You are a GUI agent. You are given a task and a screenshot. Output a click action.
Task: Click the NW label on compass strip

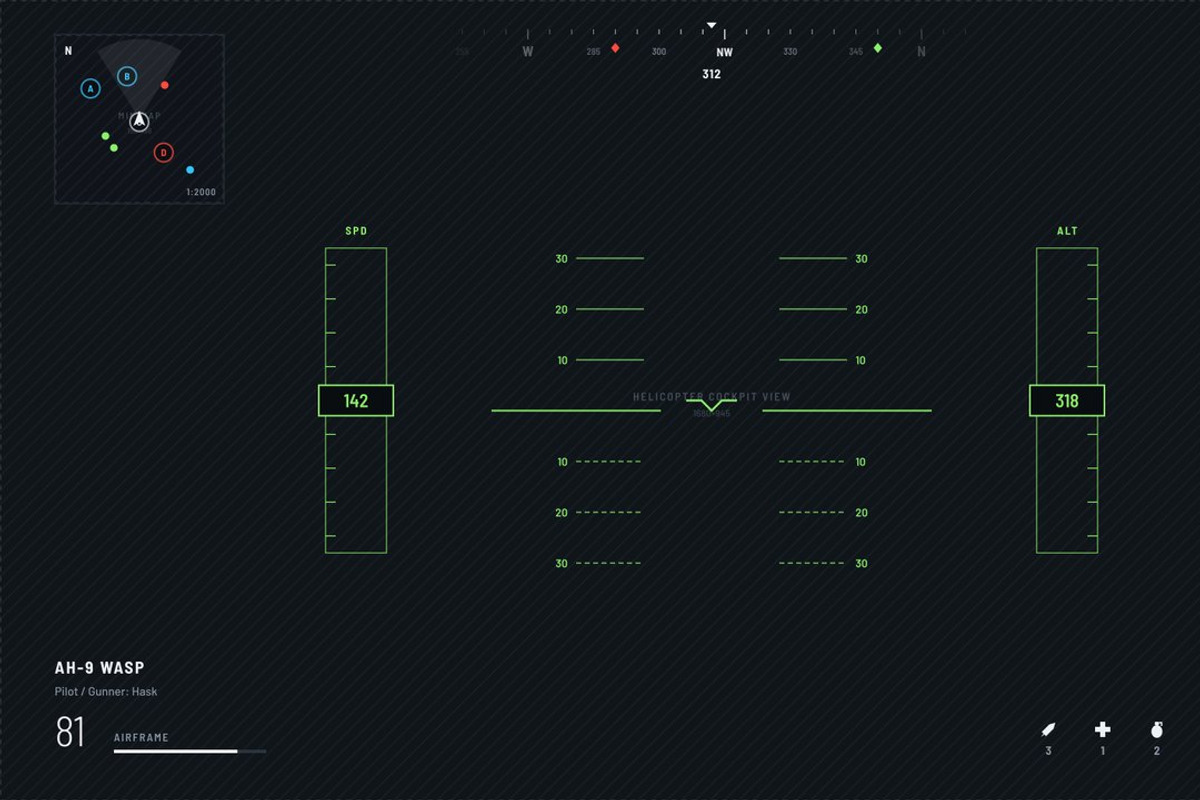[x=724, y=52]
